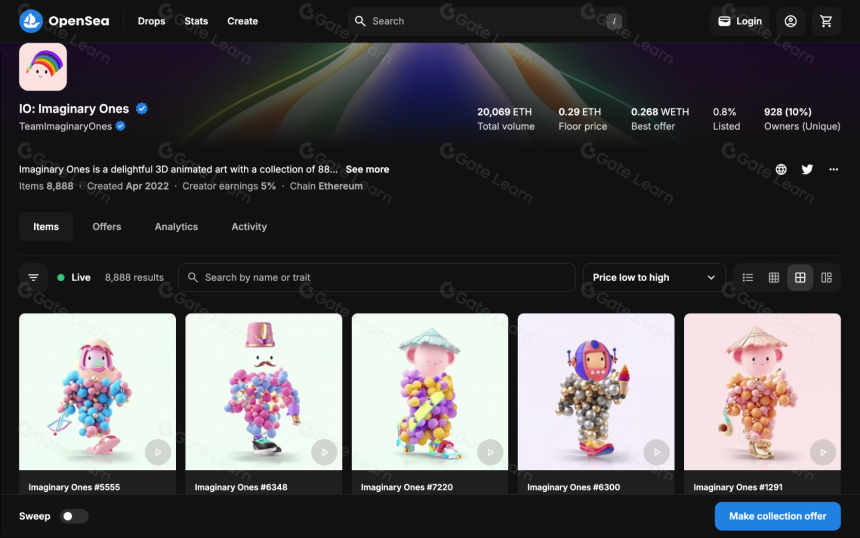Open the collection Twitter icon
Viewport: 860px width, 538px height.
coord(807,169)
